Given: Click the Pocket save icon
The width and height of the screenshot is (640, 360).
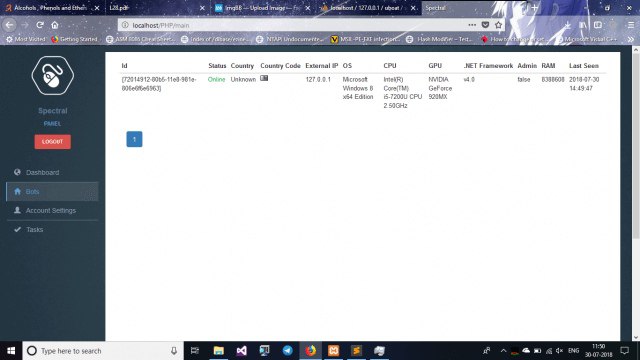Looking at the screenshot, I should [x=485, y=25].
